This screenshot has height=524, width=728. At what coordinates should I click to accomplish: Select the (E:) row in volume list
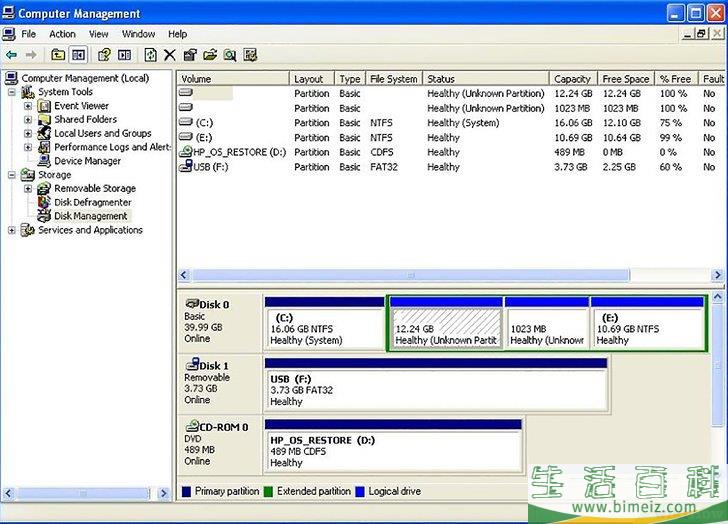[x=450, y=137]
